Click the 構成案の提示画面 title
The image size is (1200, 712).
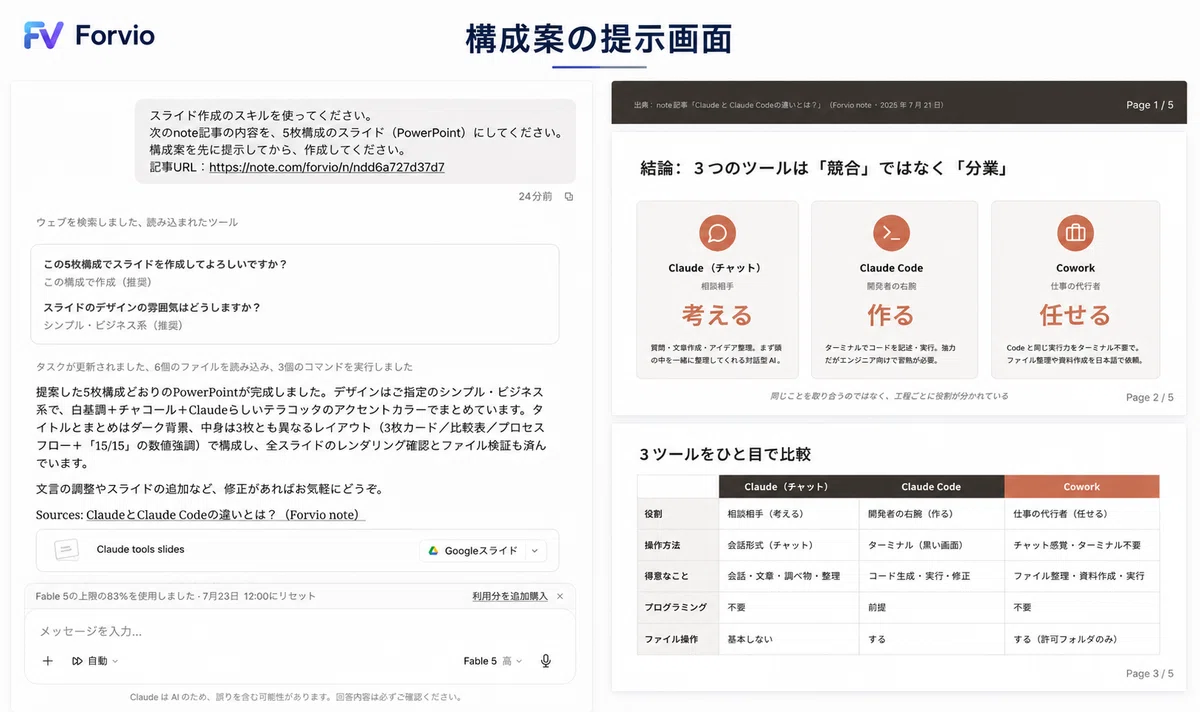[x=599, y=38]
